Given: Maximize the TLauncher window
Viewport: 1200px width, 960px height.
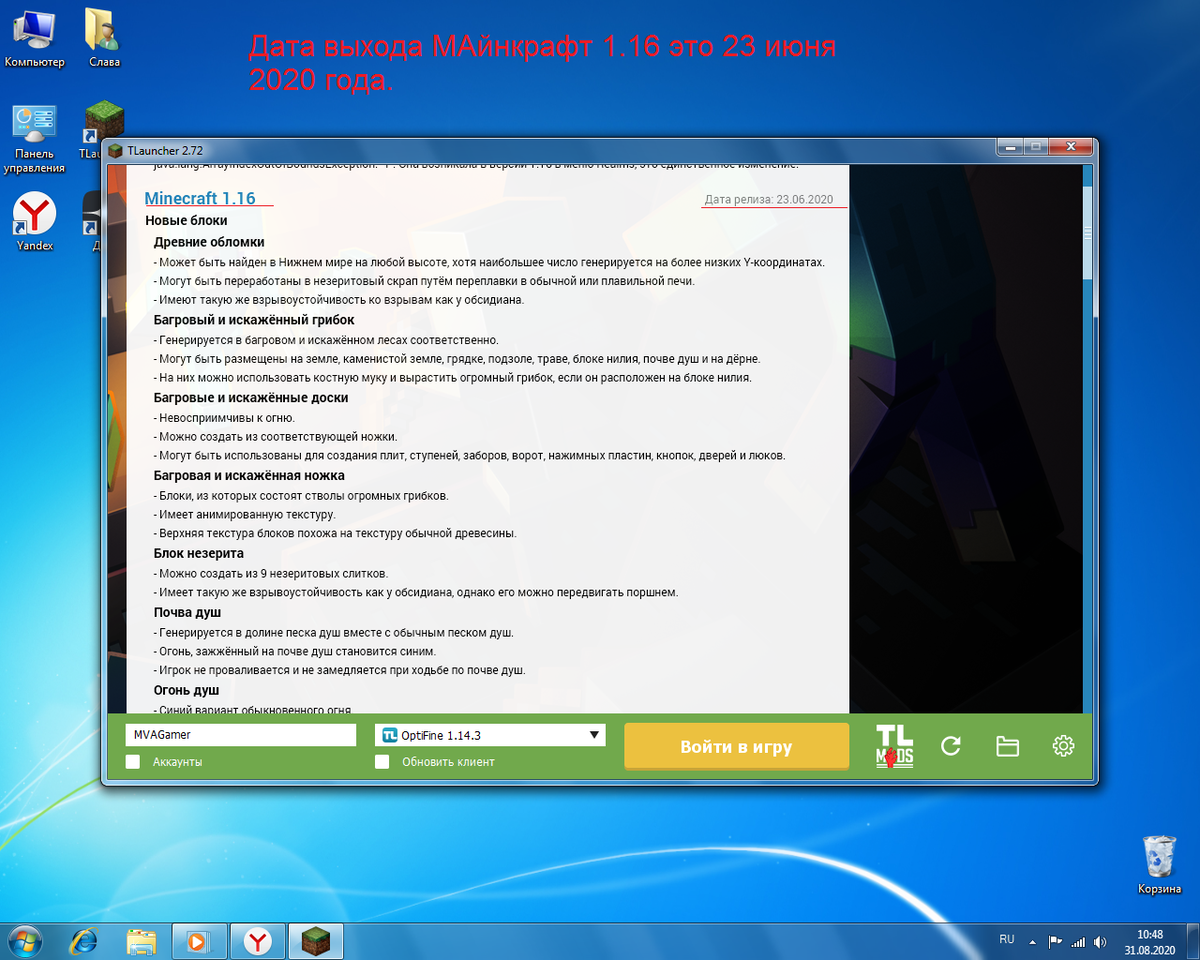Looking at the screenshot, I should coord(1036,147).
